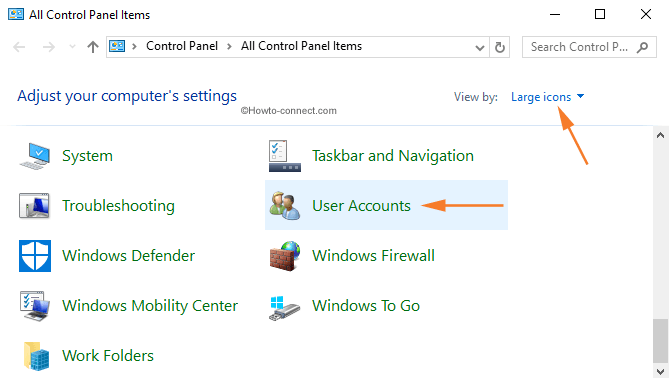
Task: Maximize the Control Panel window
Action: click(600, 14)
